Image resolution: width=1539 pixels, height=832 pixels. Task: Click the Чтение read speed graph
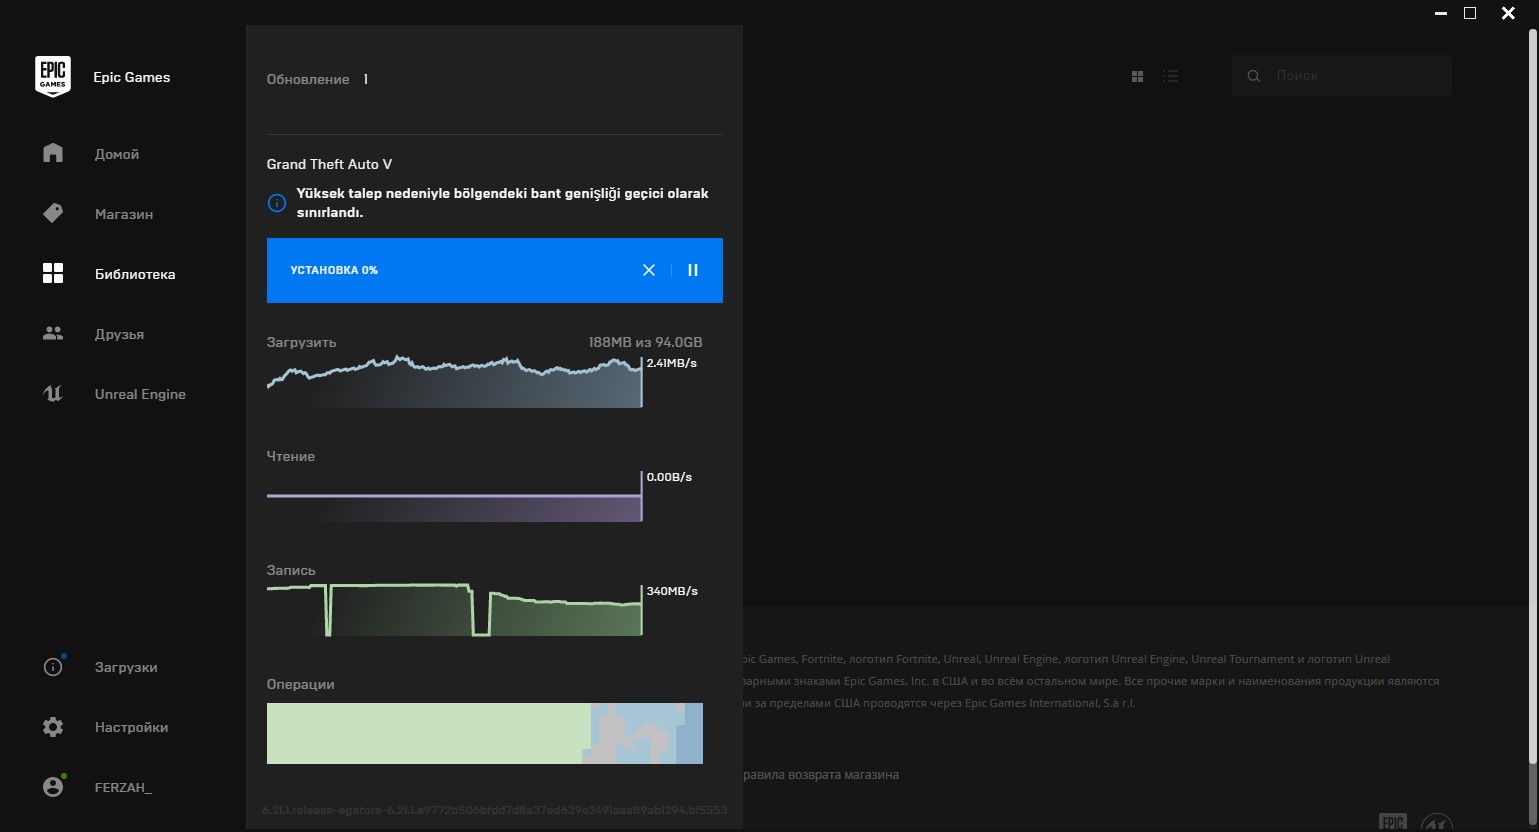click(x=454, y=496)
